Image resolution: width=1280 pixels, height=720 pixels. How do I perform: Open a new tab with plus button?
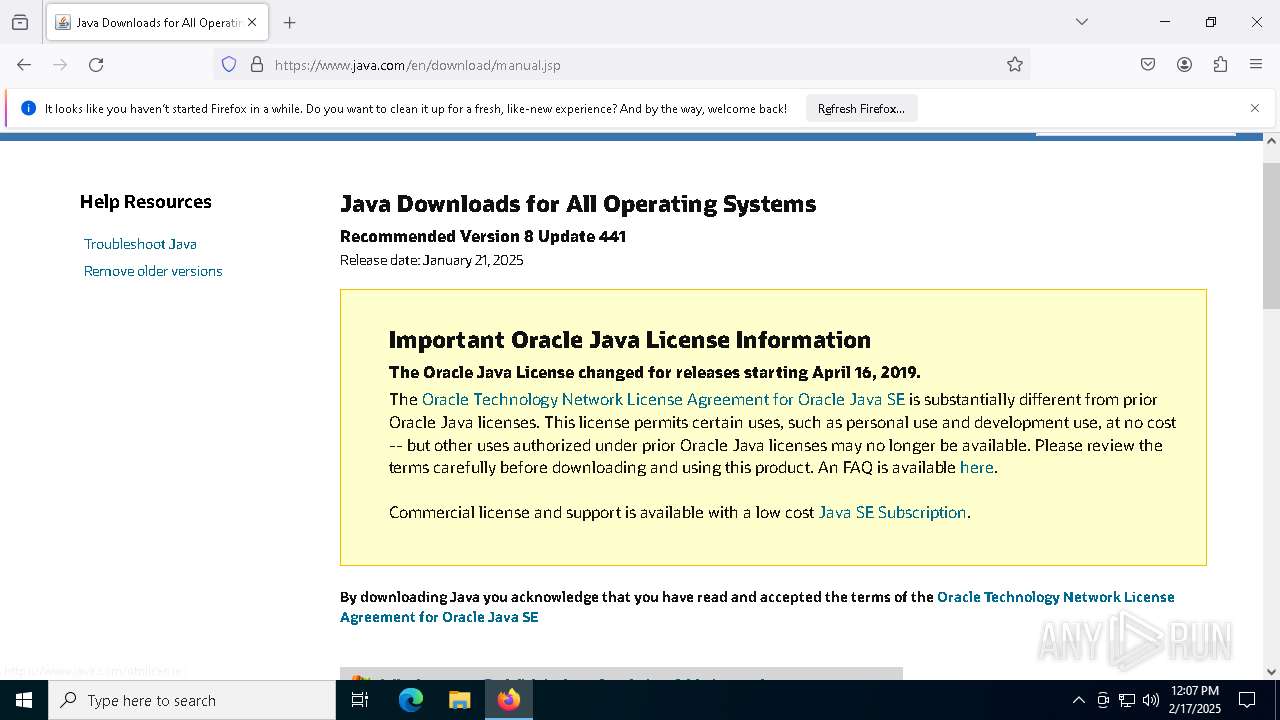tap(290, 22)
